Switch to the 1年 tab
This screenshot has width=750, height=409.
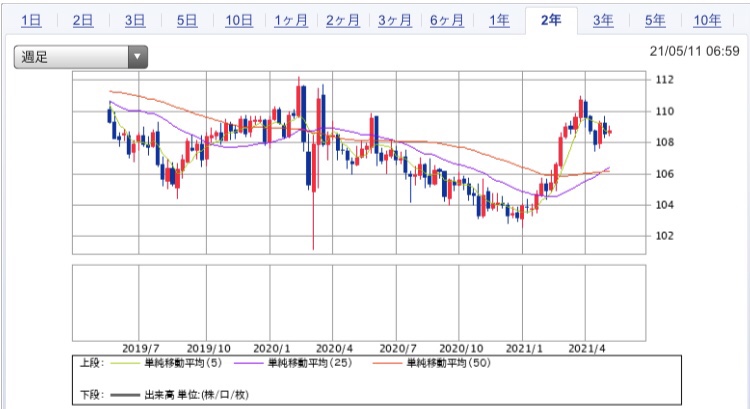(499, 20)
